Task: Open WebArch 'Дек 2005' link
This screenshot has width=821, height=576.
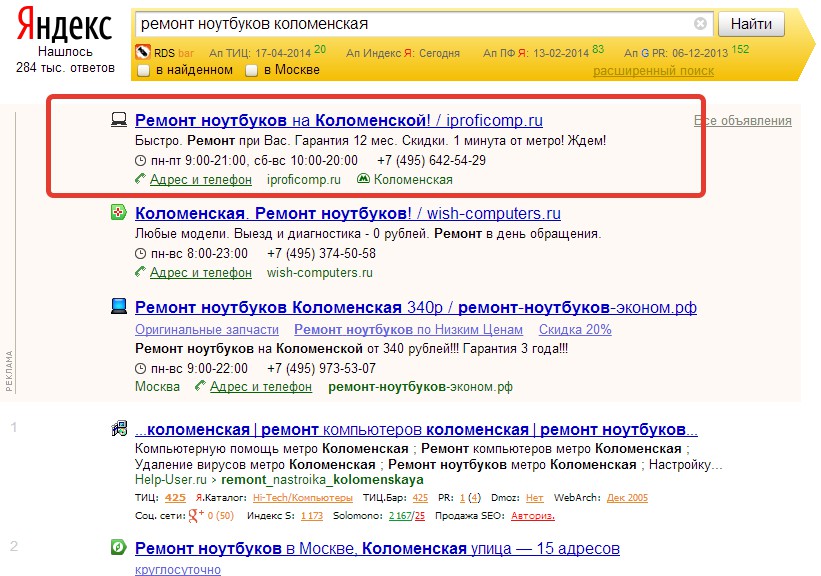Action: coord(627,497)
